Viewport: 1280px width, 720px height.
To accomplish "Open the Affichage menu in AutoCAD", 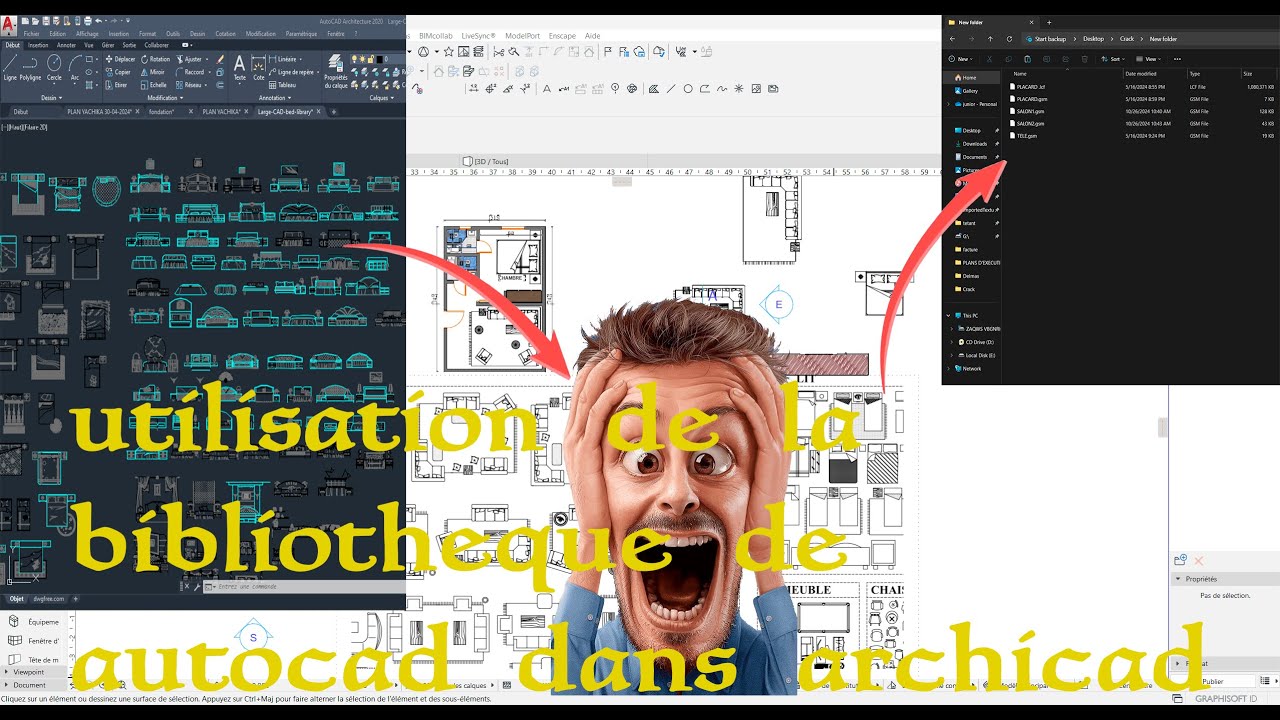I will click(87, 34).
